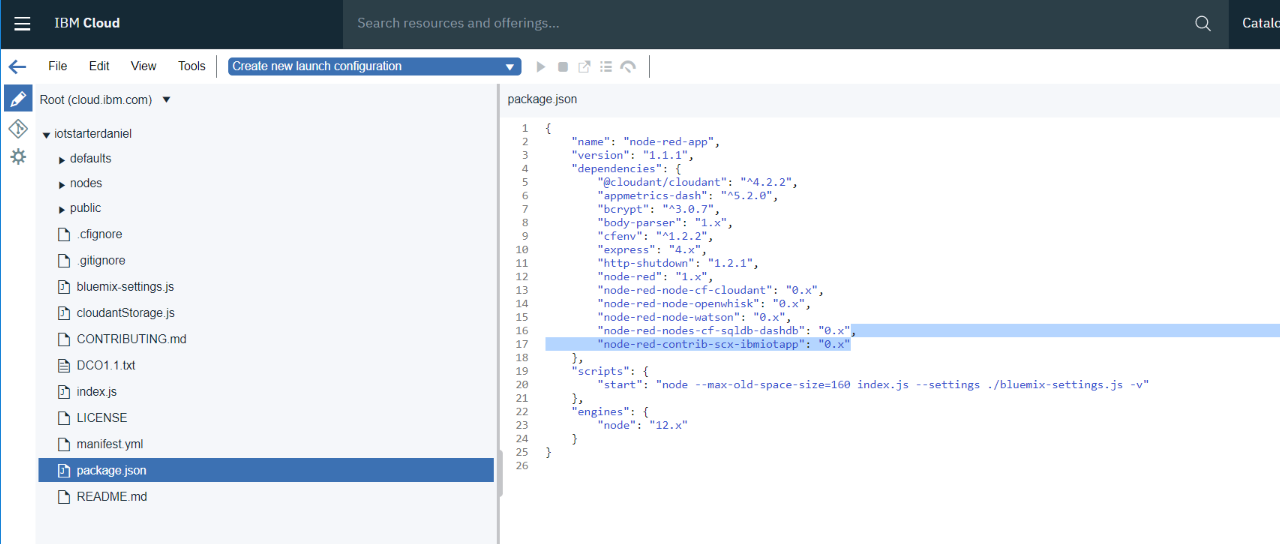Click the "express": "4.x" dependency line
This screenshot has width=1280, height=544.
pos(655,249)
